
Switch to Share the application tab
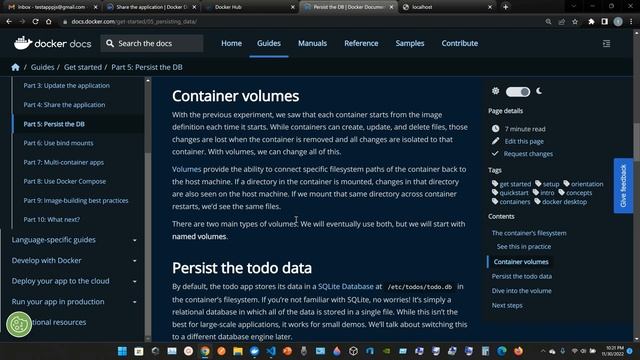[151, 7]
